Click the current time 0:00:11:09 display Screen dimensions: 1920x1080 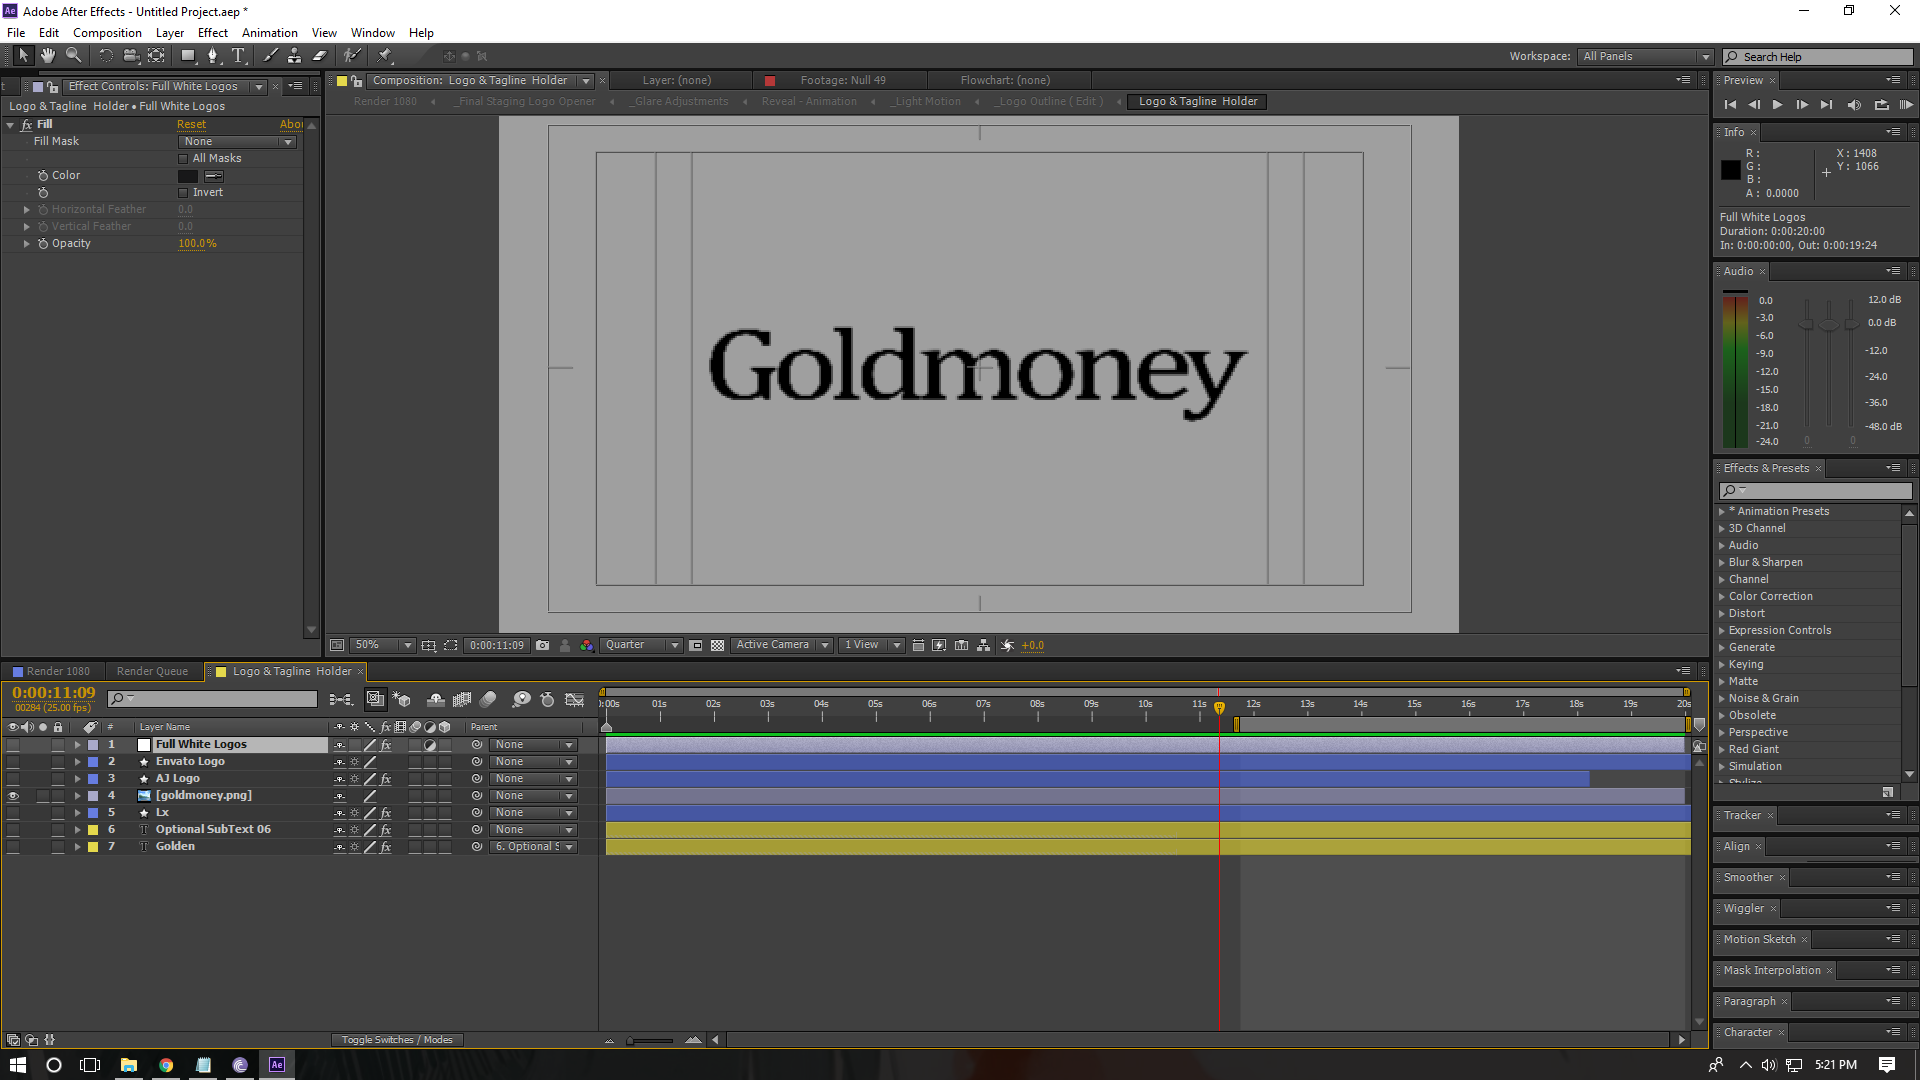pos(53,693)
